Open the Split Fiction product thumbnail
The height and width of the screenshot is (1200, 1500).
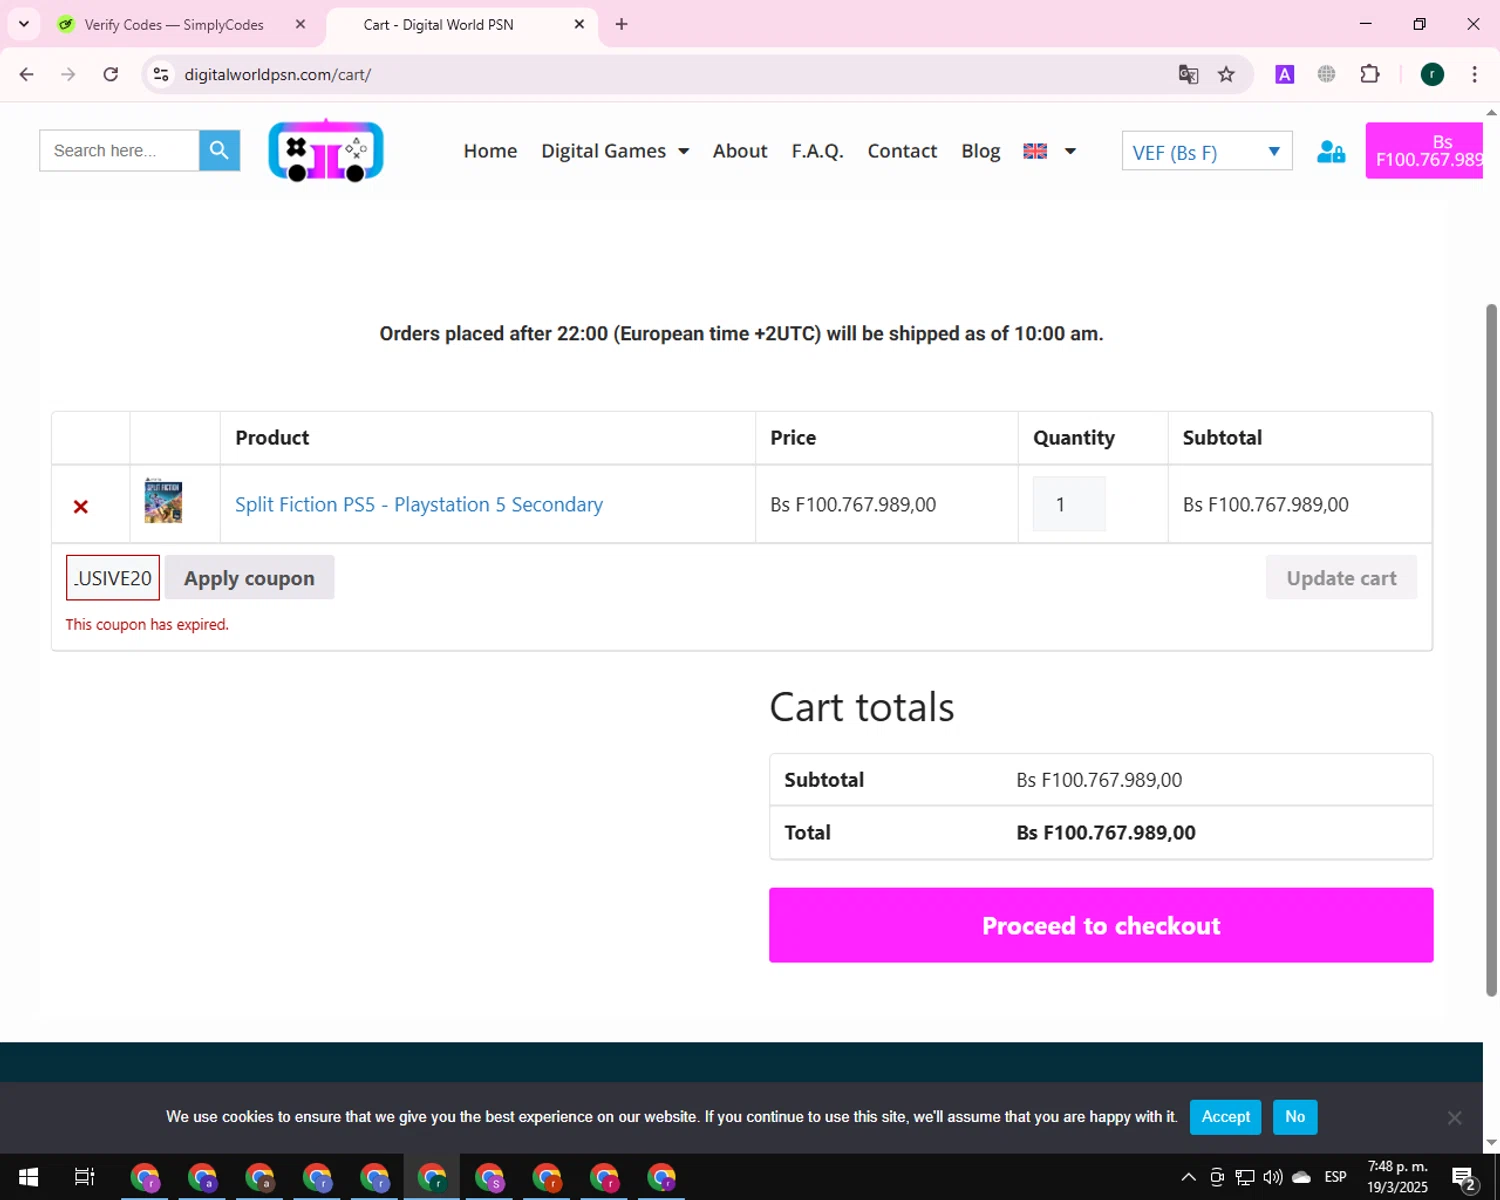[x=163, y=501]
